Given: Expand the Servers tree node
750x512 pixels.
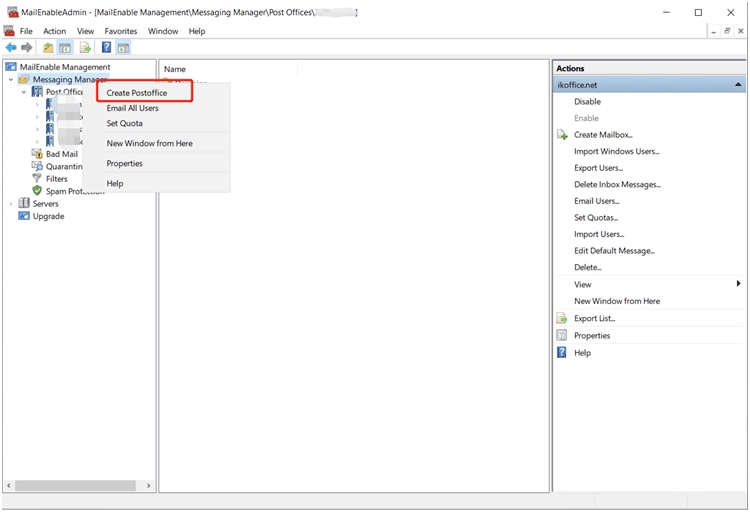Looking at the screenshot, I should click(11, 204).
